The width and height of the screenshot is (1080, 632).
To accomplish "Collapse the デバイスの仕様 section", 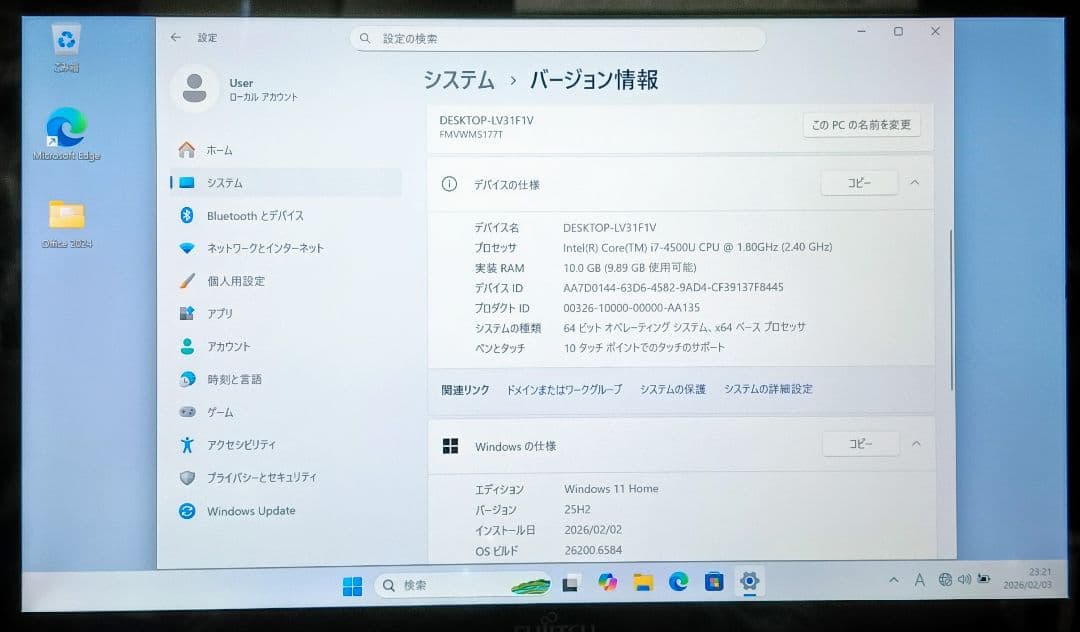I will 916,183.
